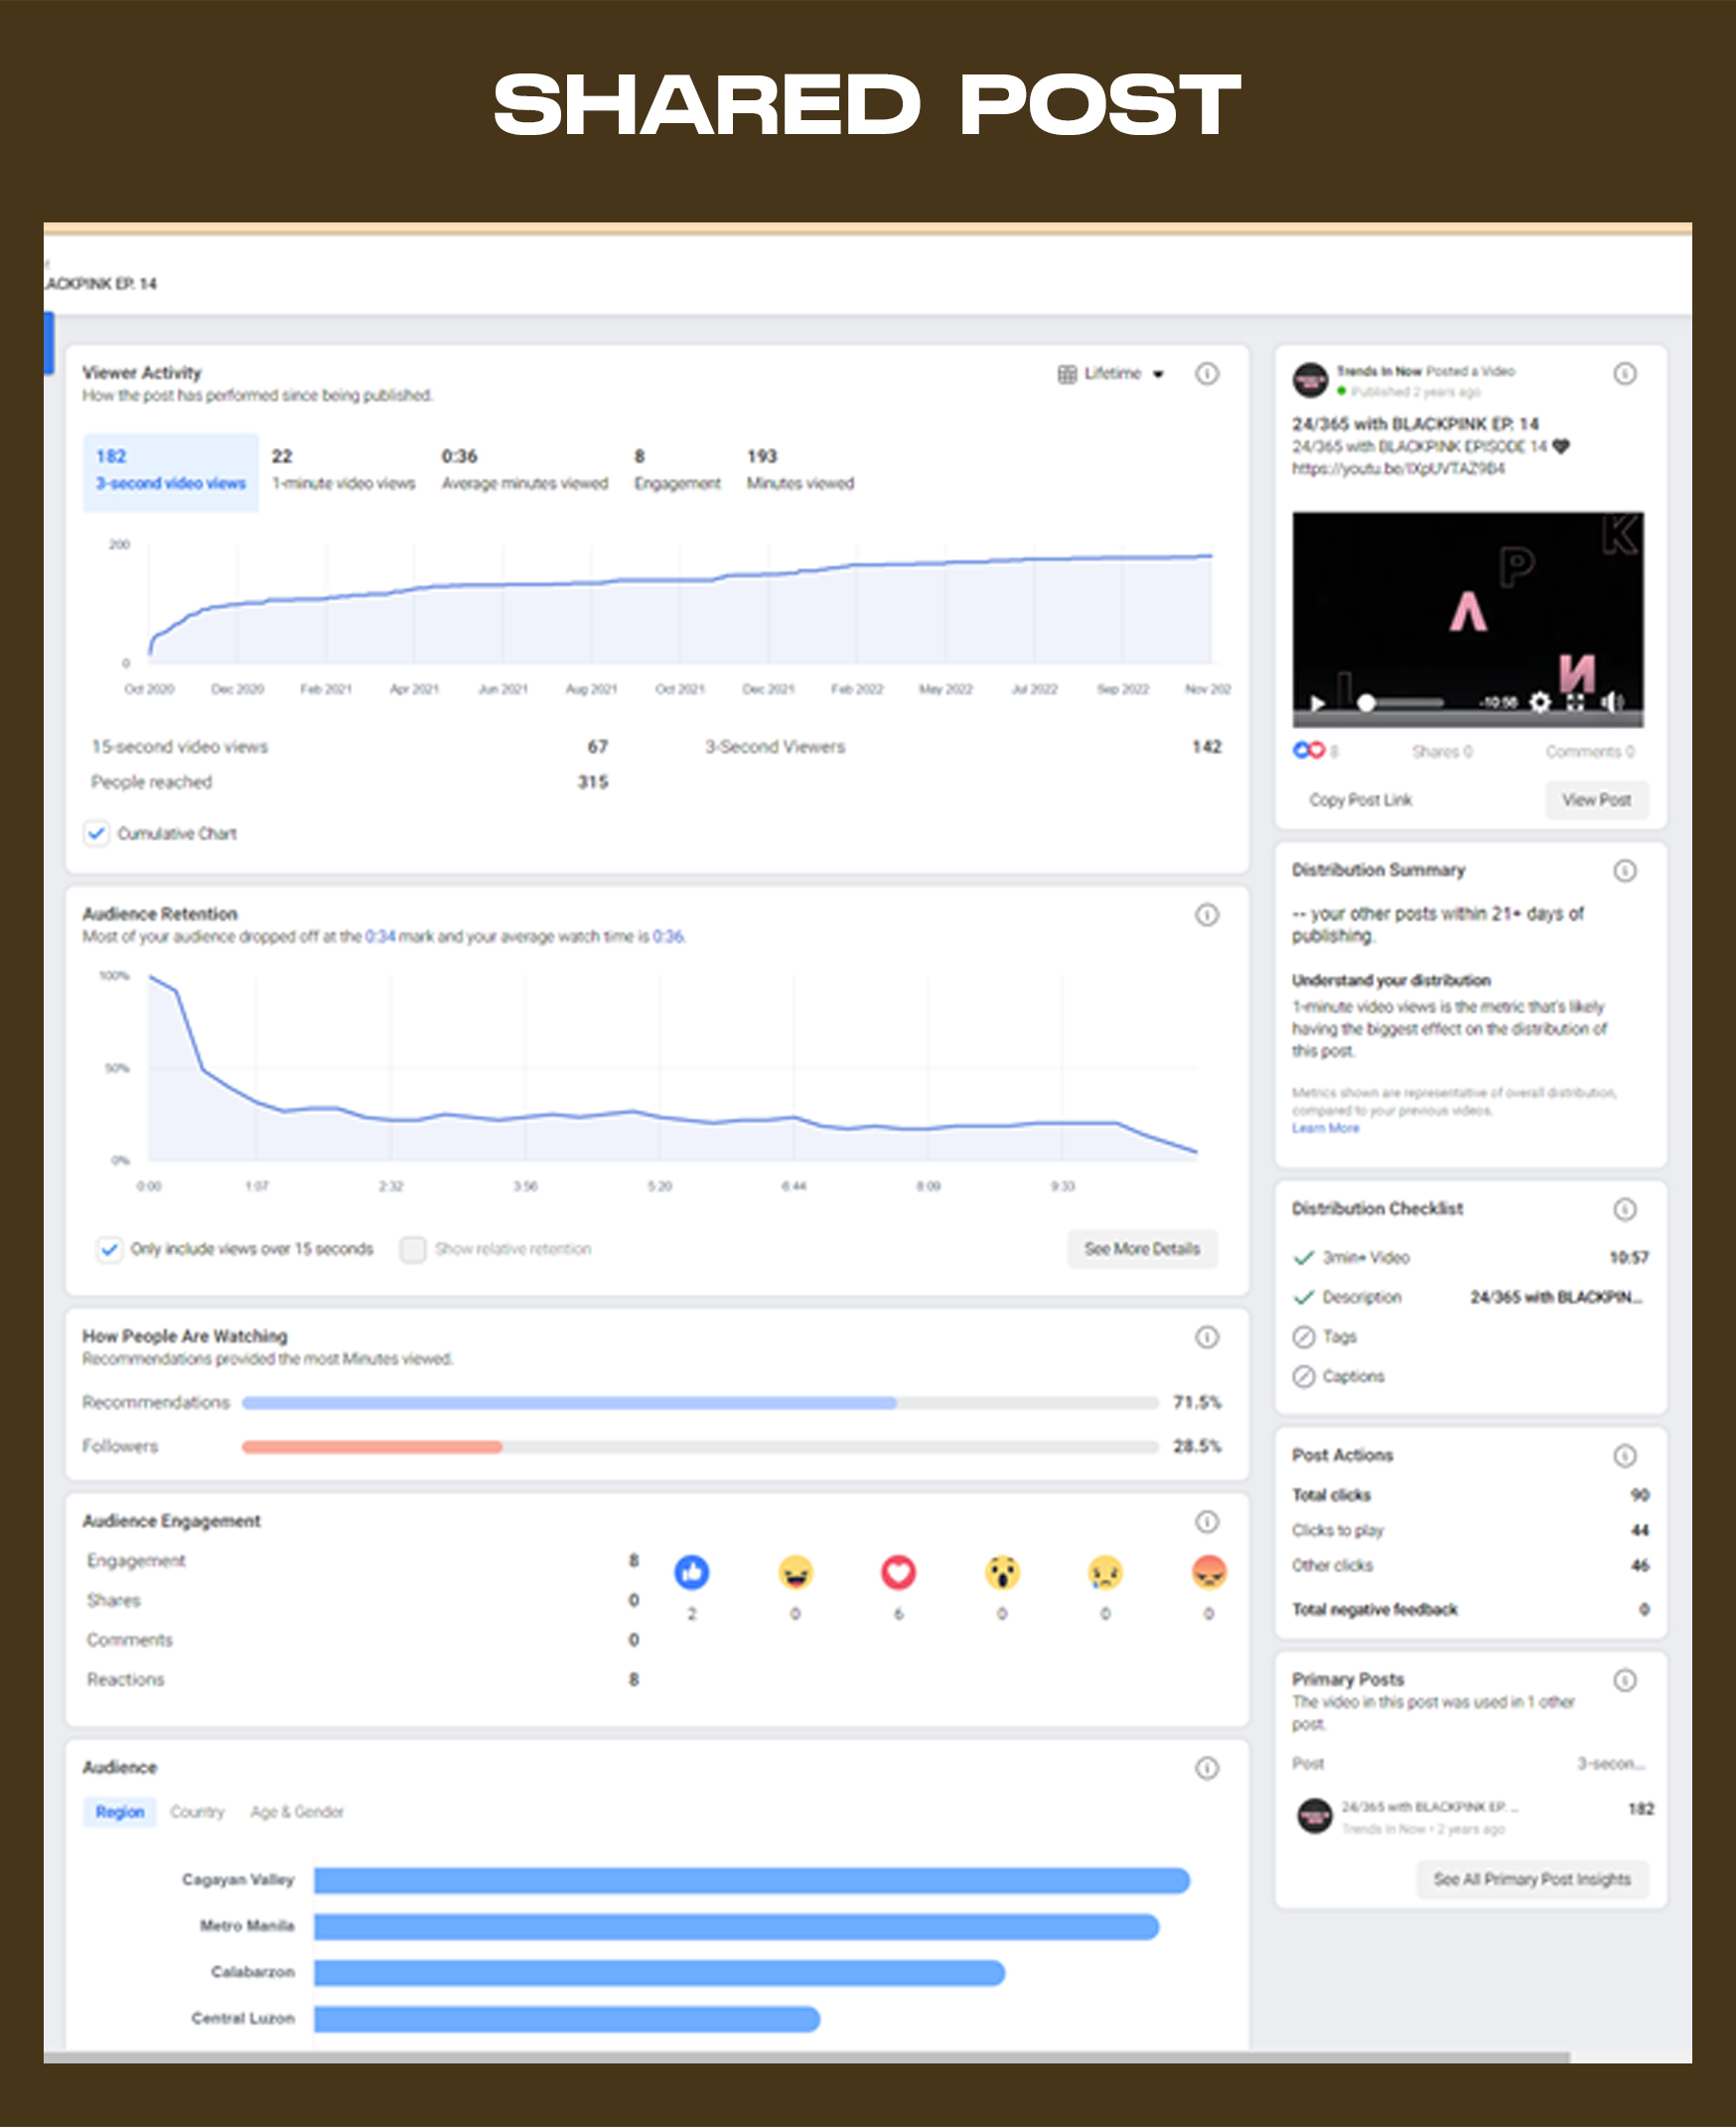Click the 24/365 with BLACKPINK EP primary post title
Viewport: 1736px width, 2127px height.
[x=1430, y=1807]
